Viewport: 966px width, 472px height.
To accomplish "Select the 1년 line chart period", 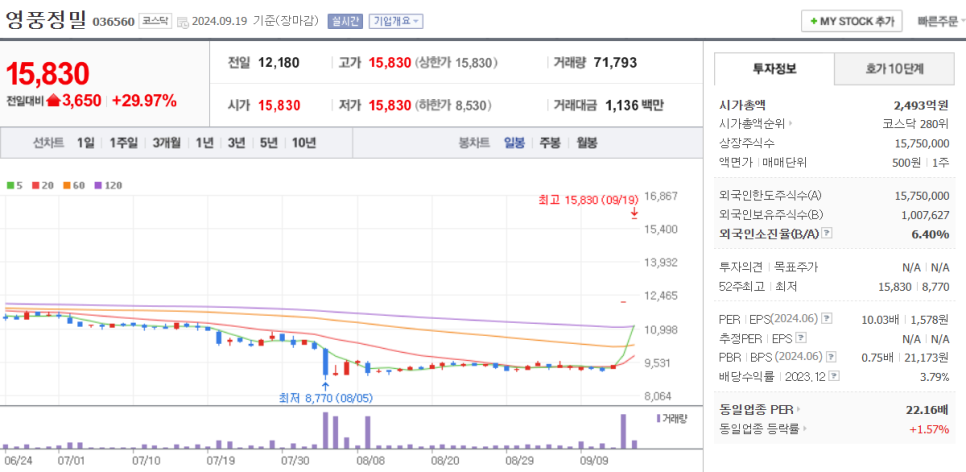I will pyautogui.click(x=205, y=143).
